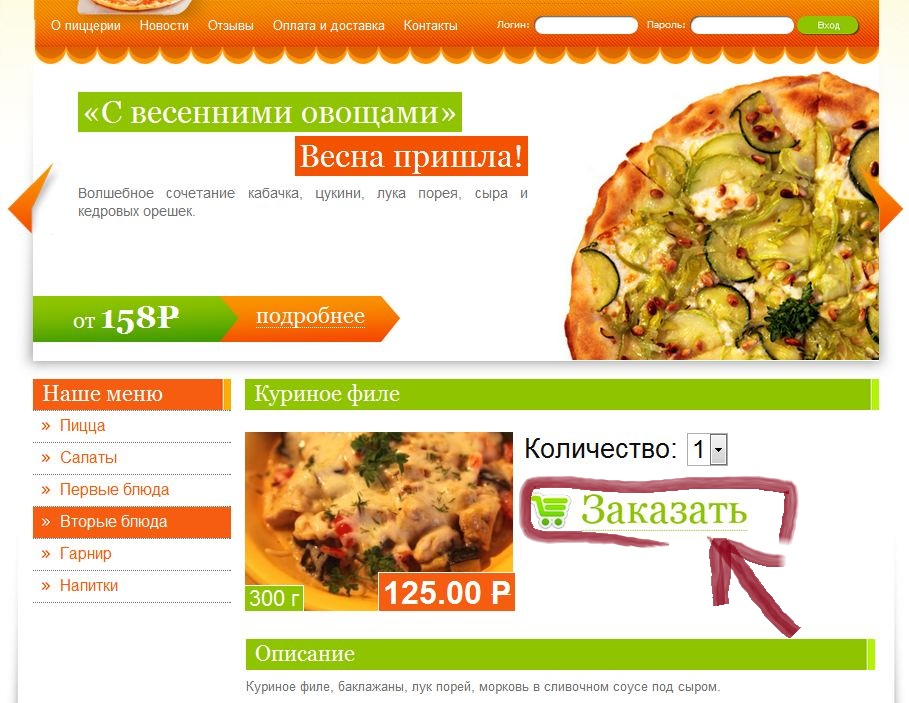
Task: Open the Контакты page
Action: point(431,26)
